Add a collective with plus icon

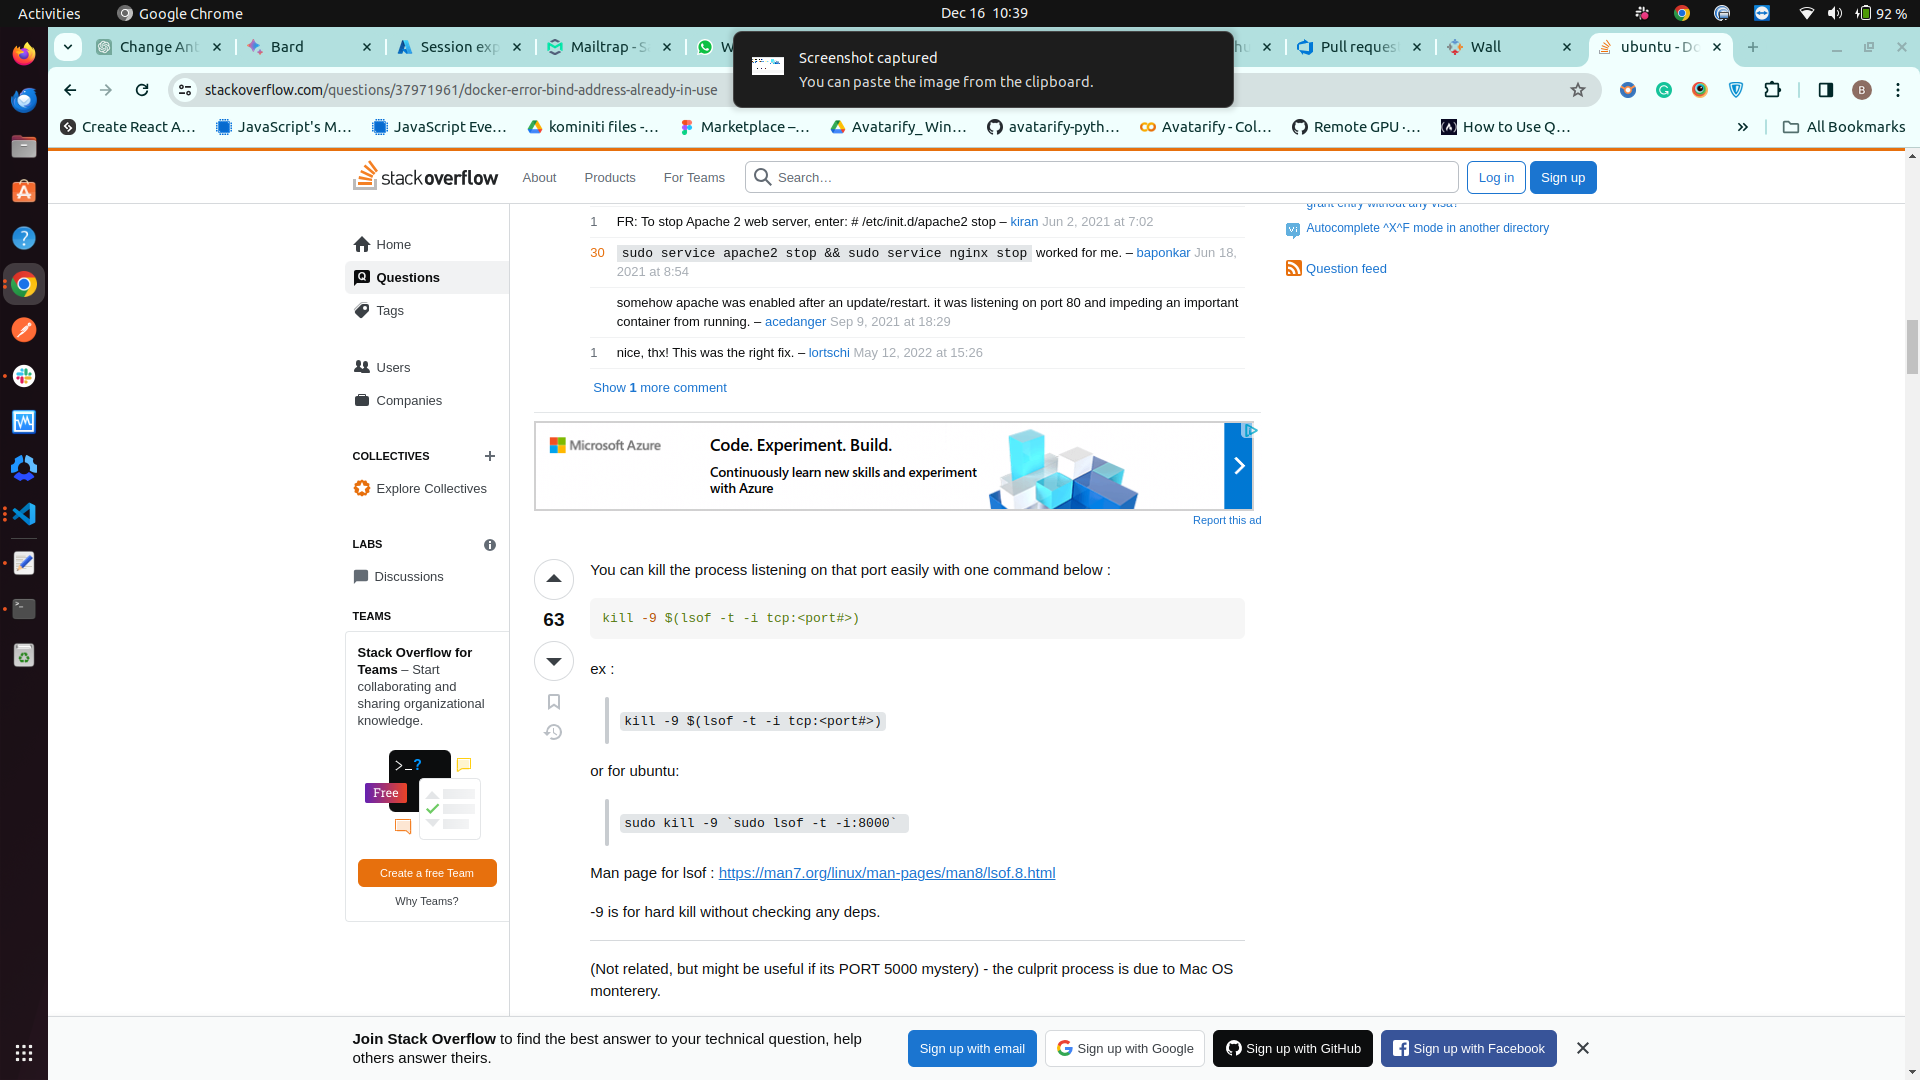pyautogui.click(x=489, y=456)
